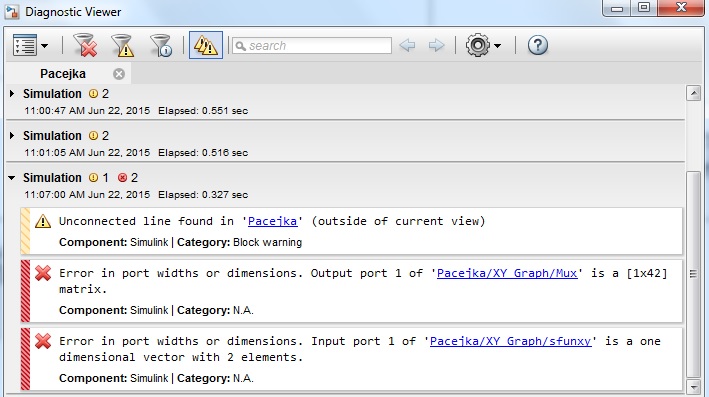This screenshot has height=397, width=709.
Task: Open dropdown arrow beside settings gear
Action: tap(497, 46)
